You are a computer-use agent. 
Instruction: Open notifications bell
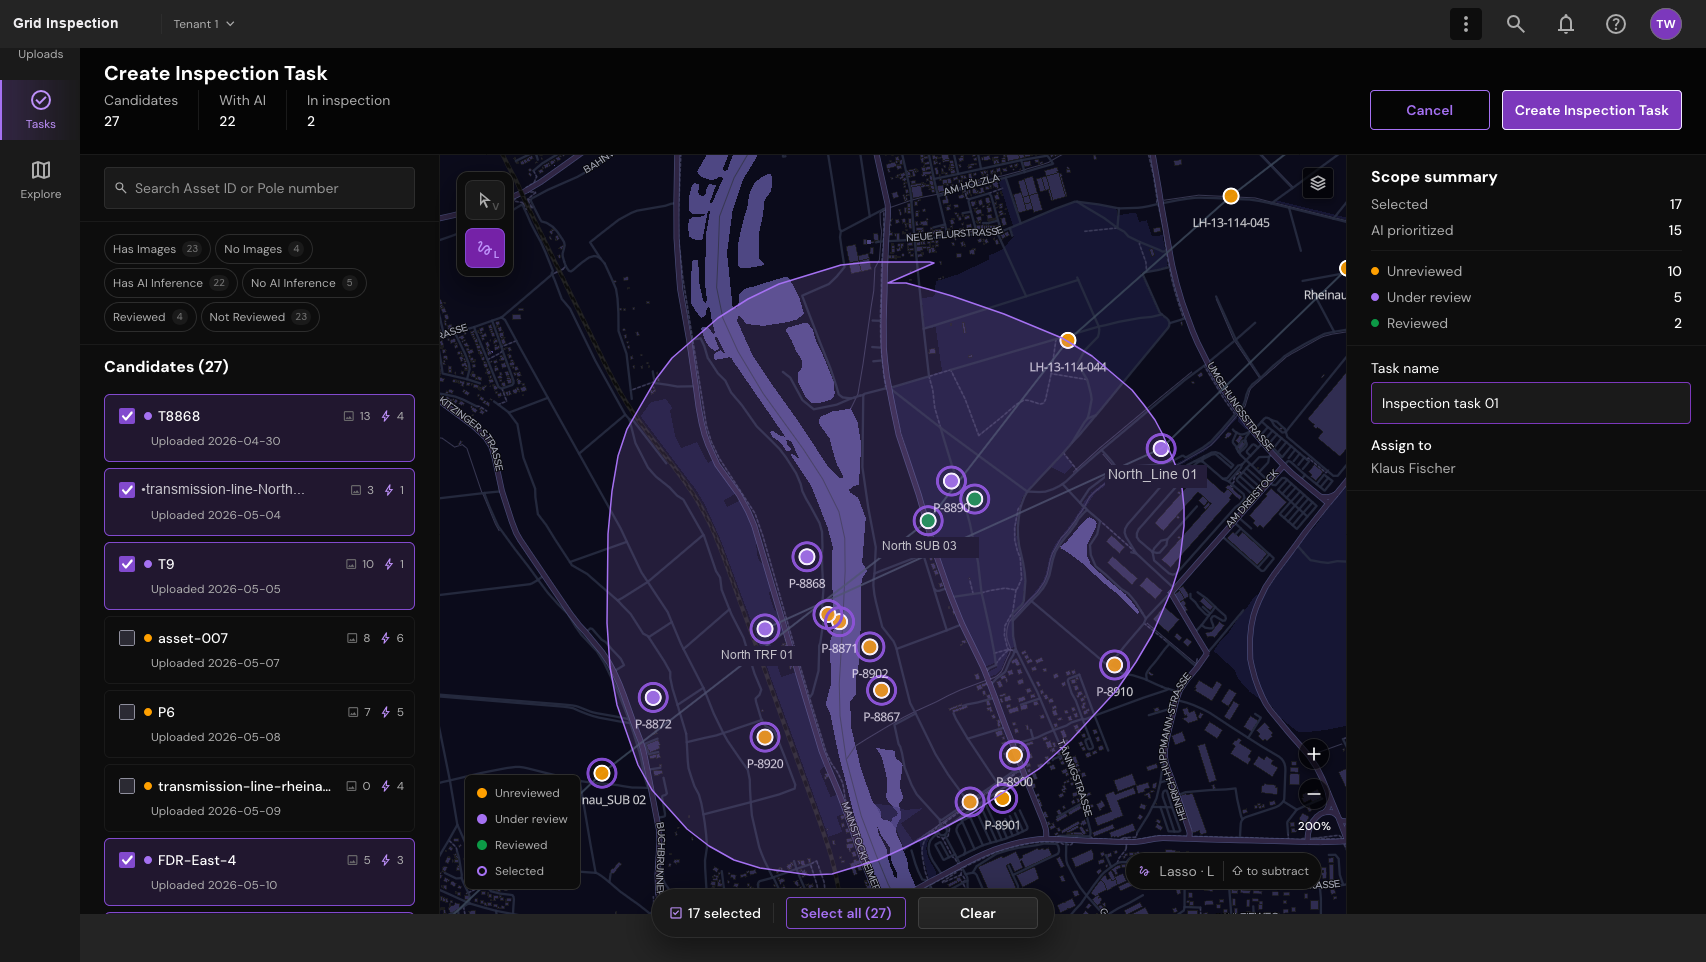tap(1566, 24)
